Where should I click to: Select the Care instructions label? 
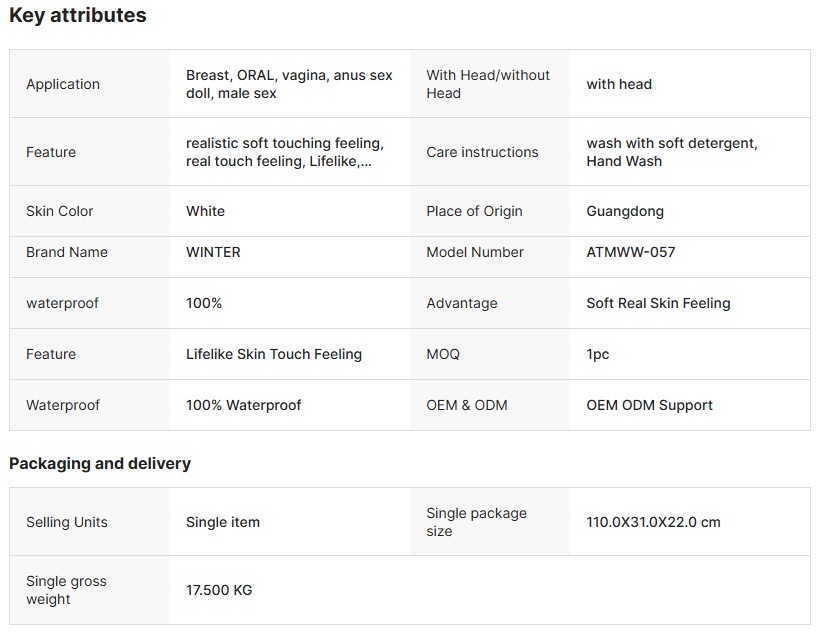pos(482,152)
